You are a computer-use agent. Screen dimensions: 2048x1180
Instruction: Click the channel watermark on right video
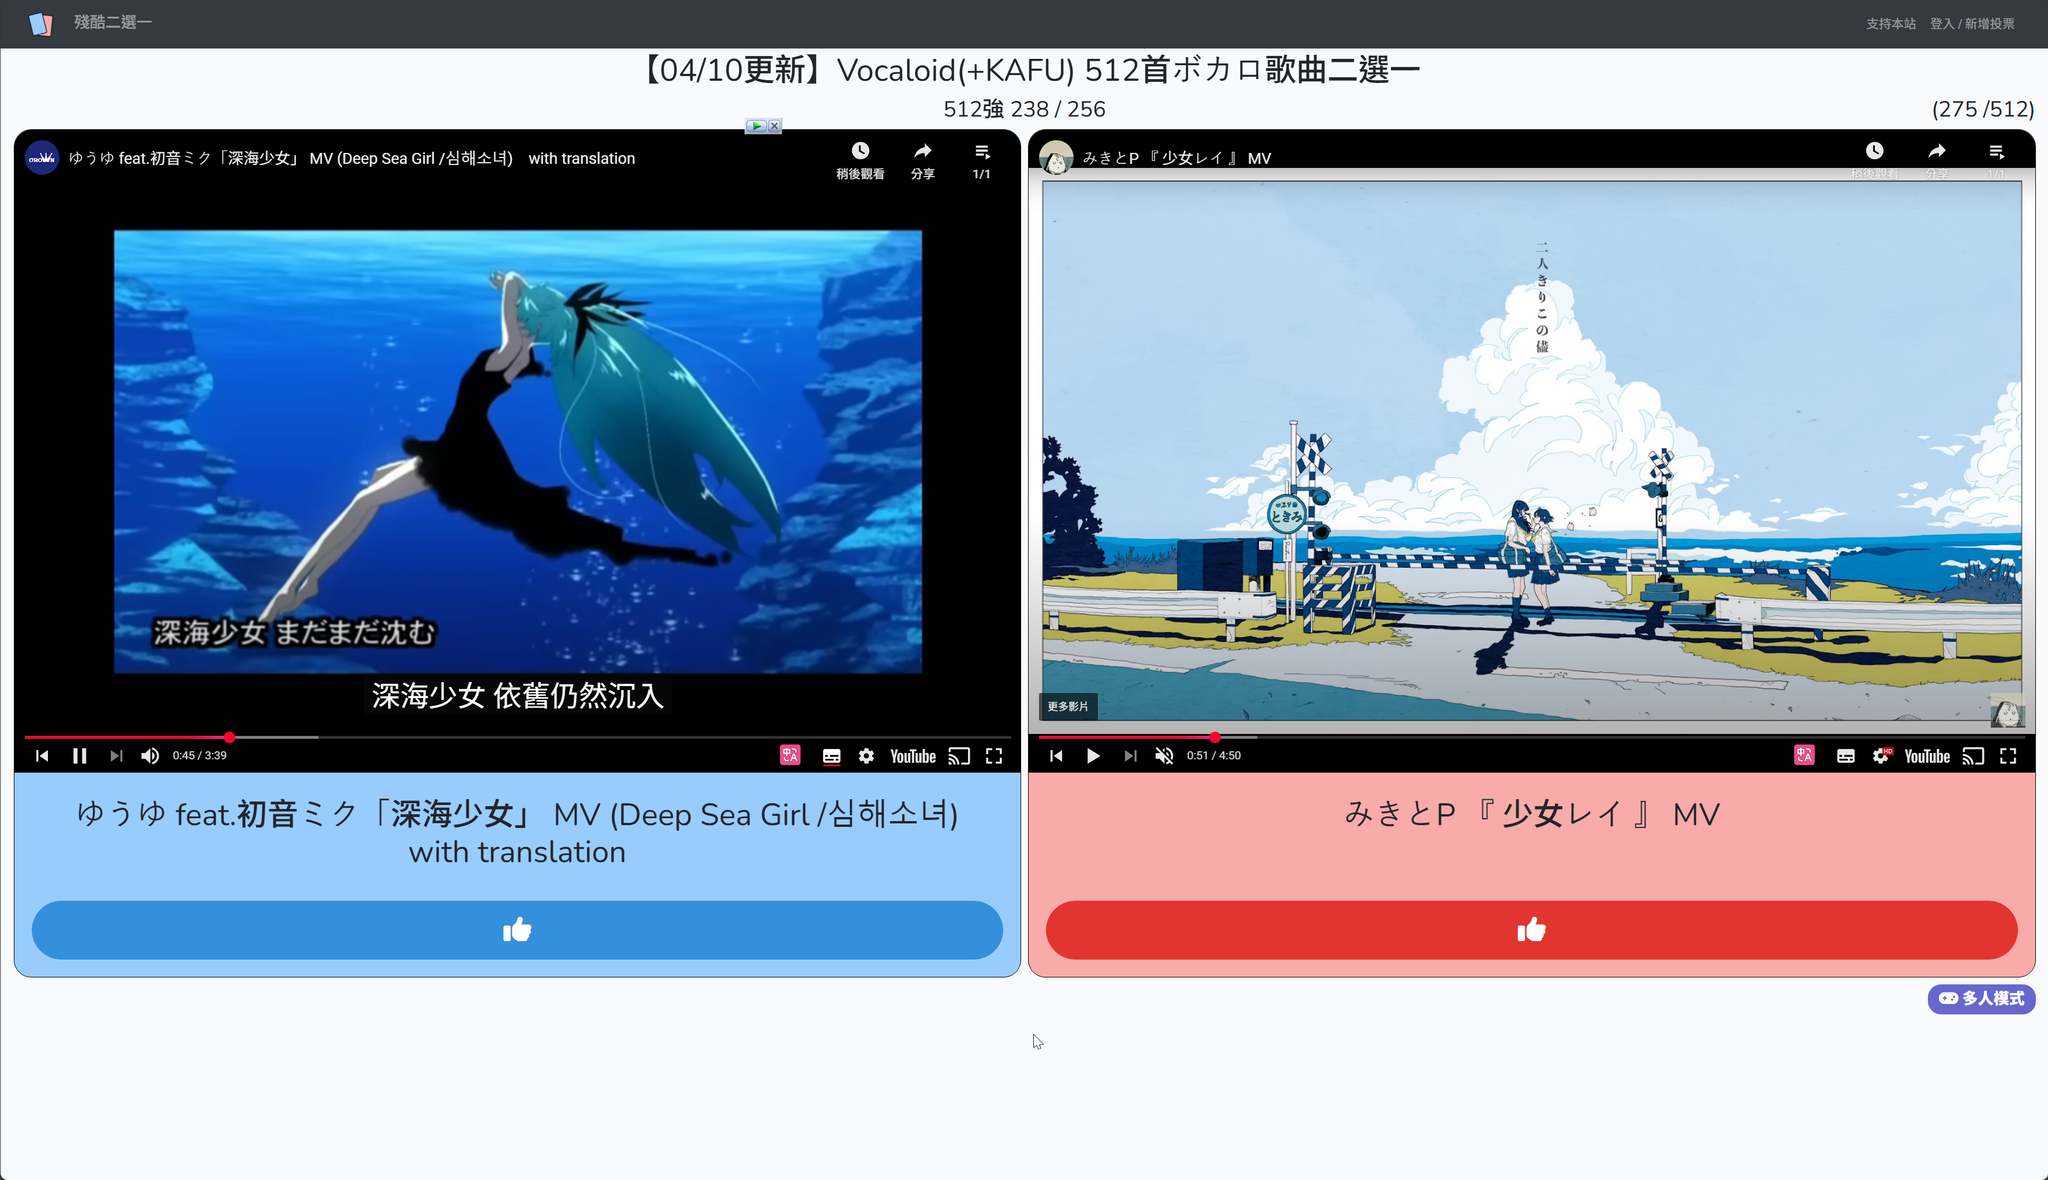coord(2007,711)
